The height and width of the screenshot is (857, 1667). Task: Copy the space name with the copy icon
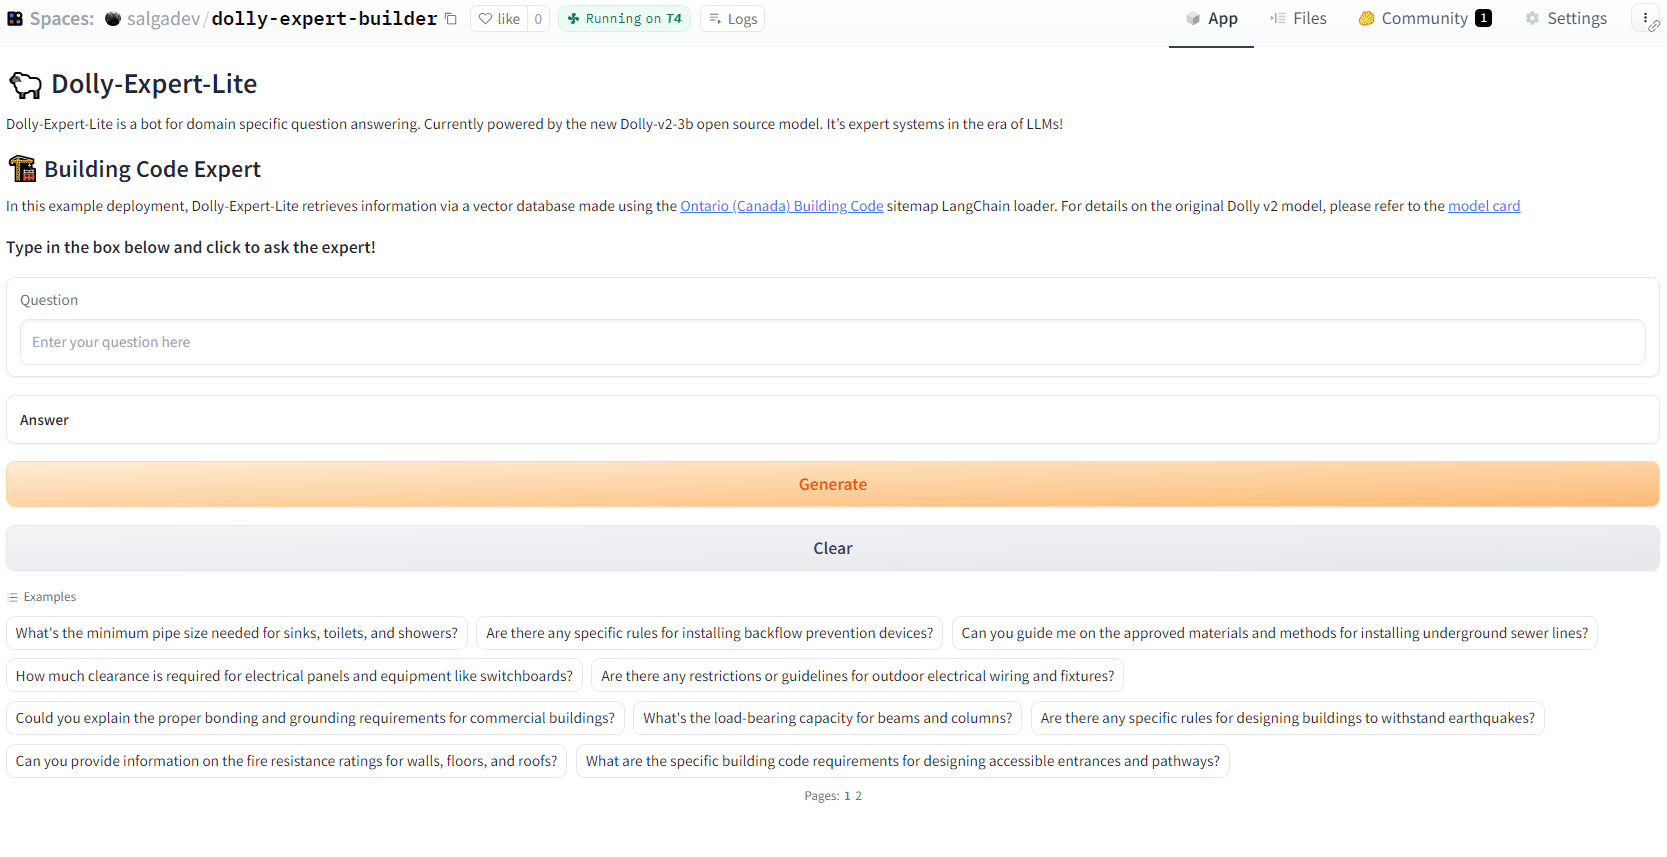451,19
